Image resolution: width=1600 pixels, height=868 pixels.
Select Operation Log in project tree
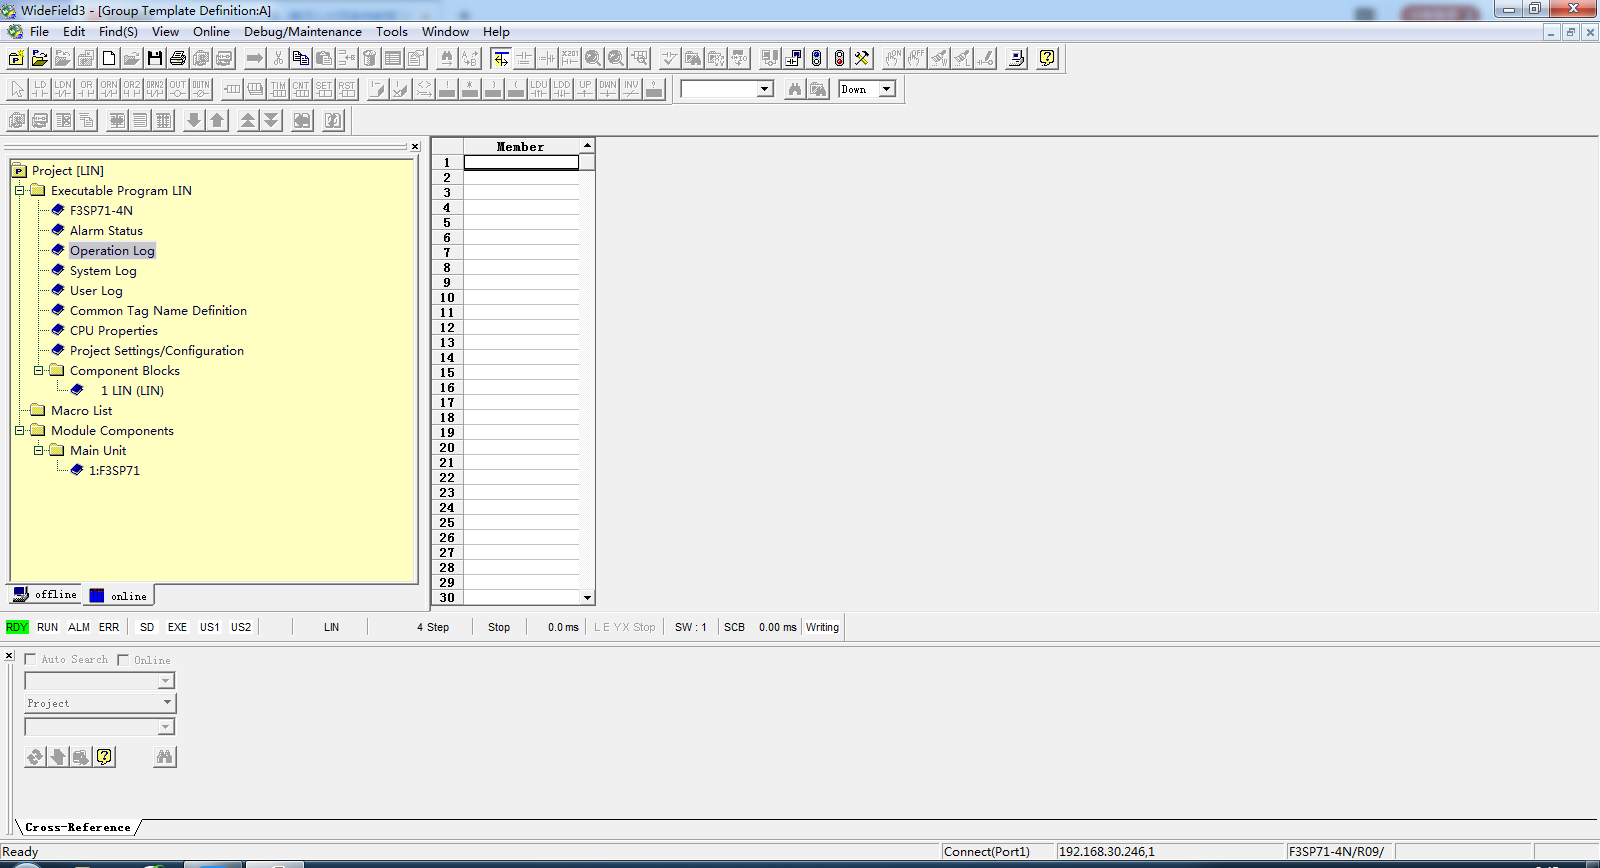point(112,250)
